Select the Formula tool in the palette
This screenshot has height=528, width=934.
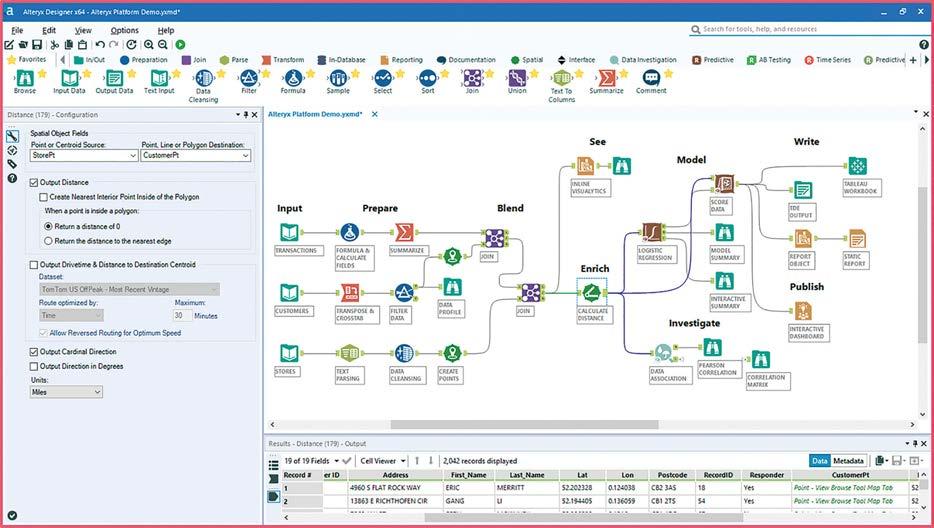point(293,77)
